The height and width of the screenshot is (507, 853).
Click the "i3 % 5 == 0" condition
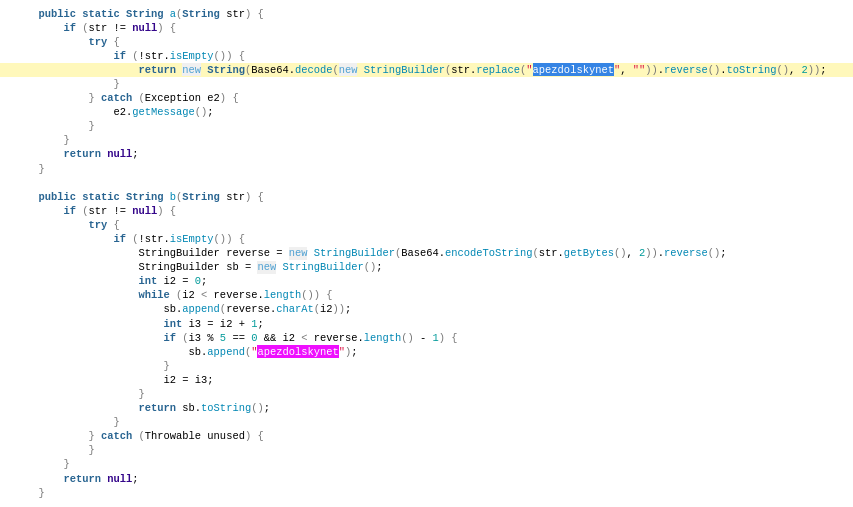coord(223,338)
